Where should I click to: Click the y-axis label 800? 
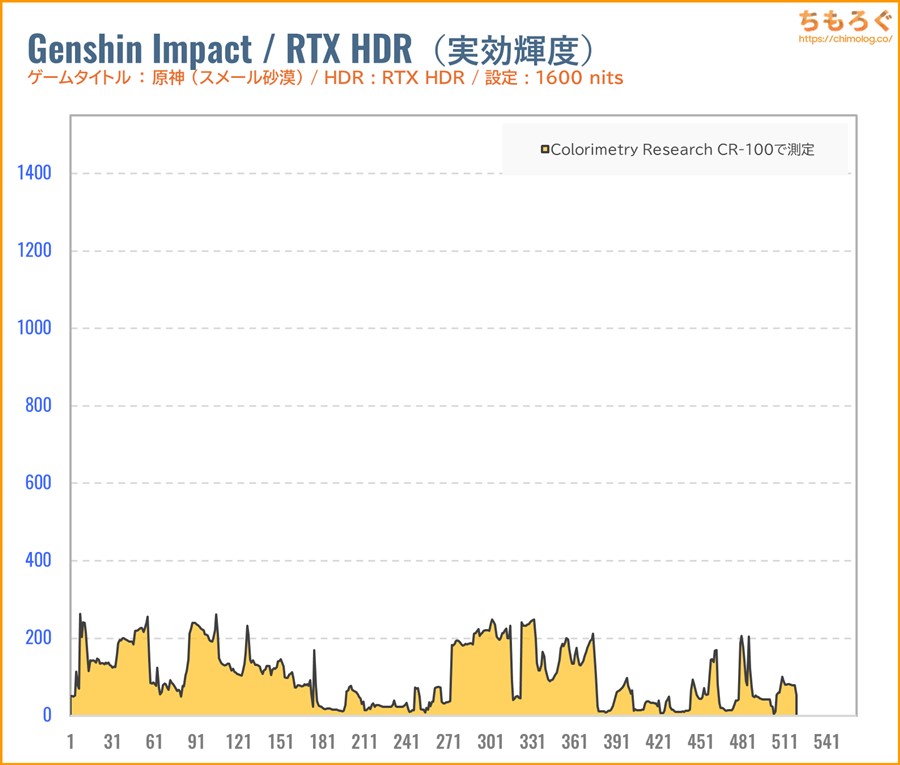pyautogui.click(x=38, y=405)
